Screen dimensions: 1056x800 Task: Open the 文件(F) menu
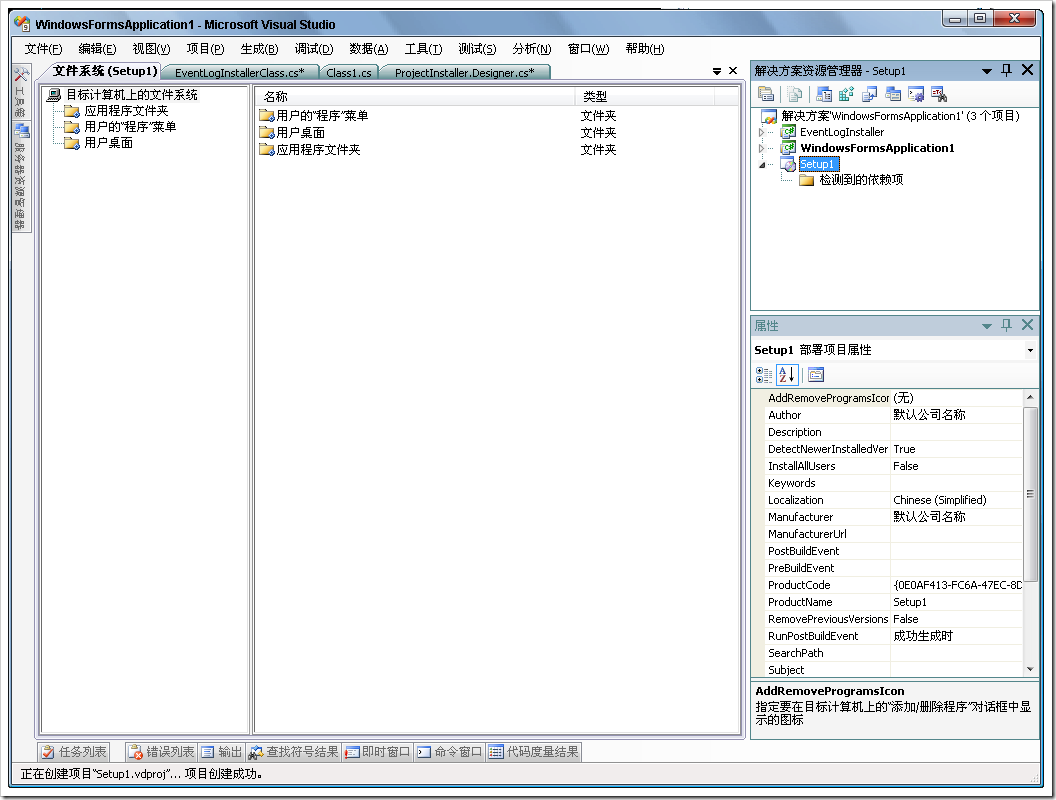click(43, 48)
